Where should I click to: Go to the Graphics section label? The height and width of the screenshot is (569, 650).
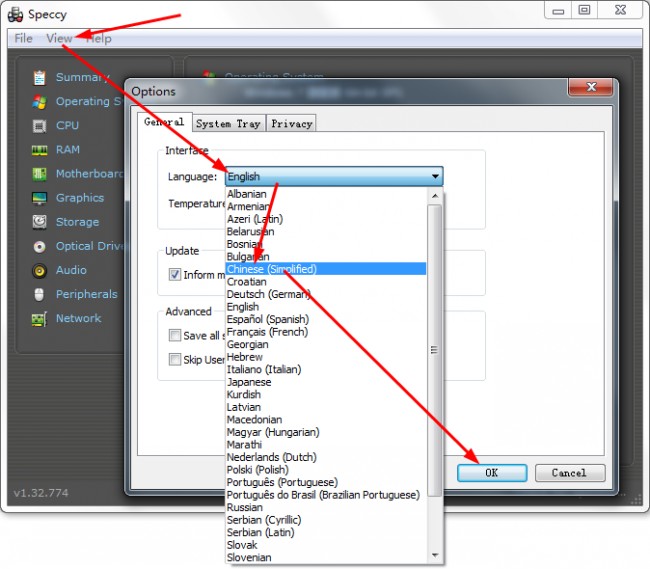[80, 198]
